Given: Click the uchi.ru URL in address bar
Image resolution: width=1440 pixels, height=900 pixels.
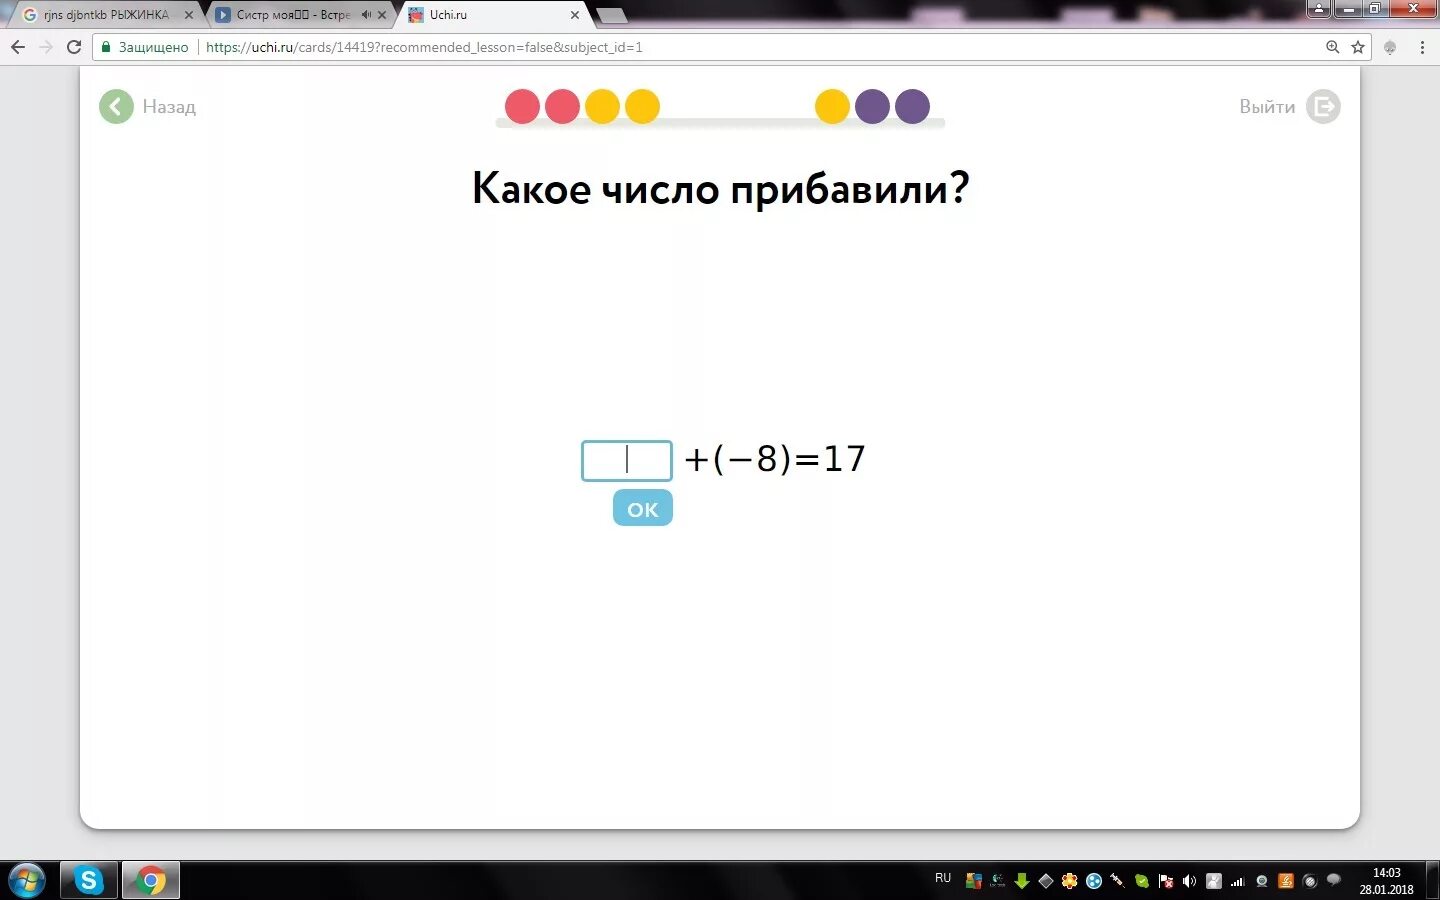Looking at the screenshot, I should [x=424, y=47].
